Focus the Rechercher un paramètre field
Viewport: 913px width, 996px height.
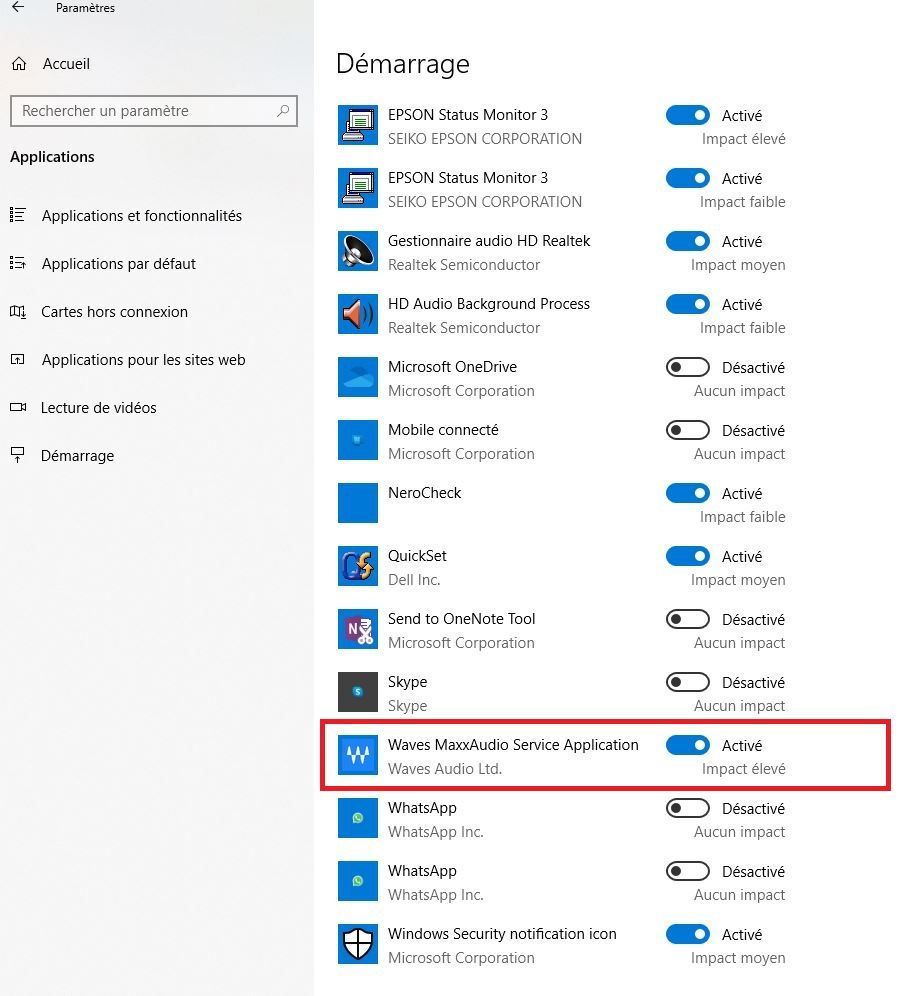click(154, 111)
